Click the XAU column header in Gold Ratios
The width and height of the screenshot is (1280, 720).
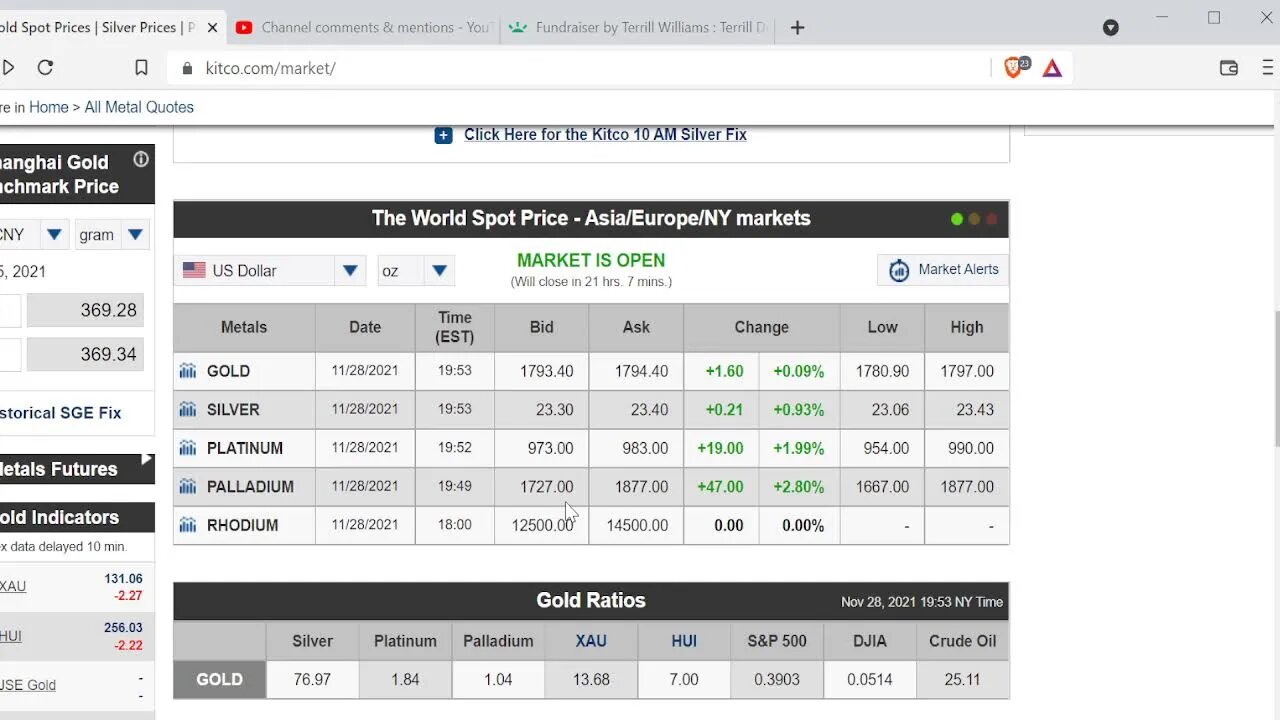click(x=591, y=641)
